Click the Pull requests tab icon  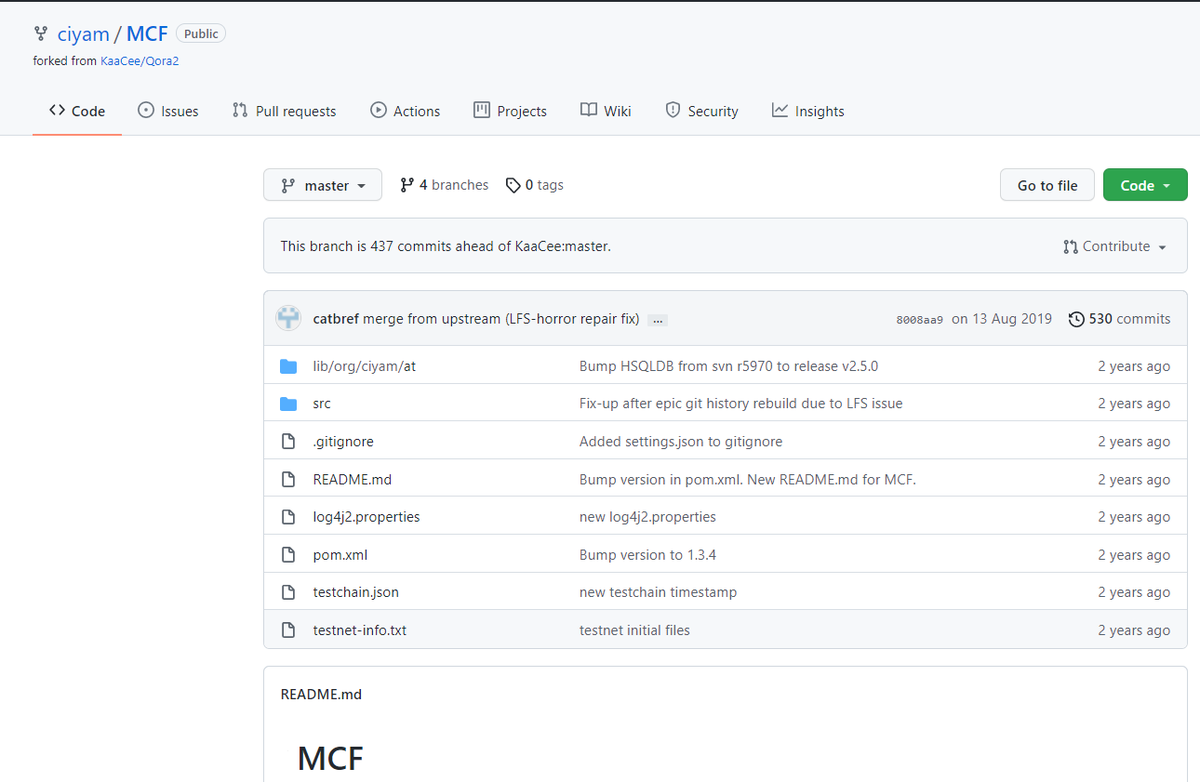240,111
